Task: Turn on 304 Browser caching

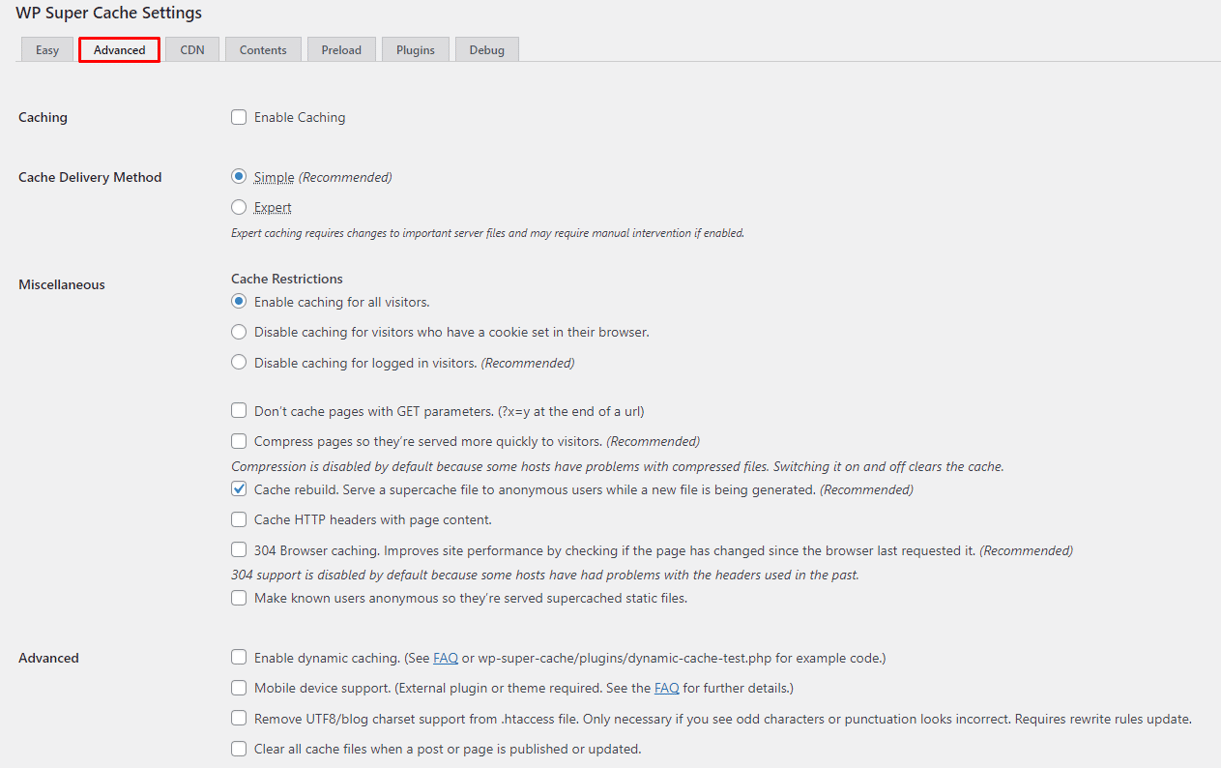Action: 238,549
